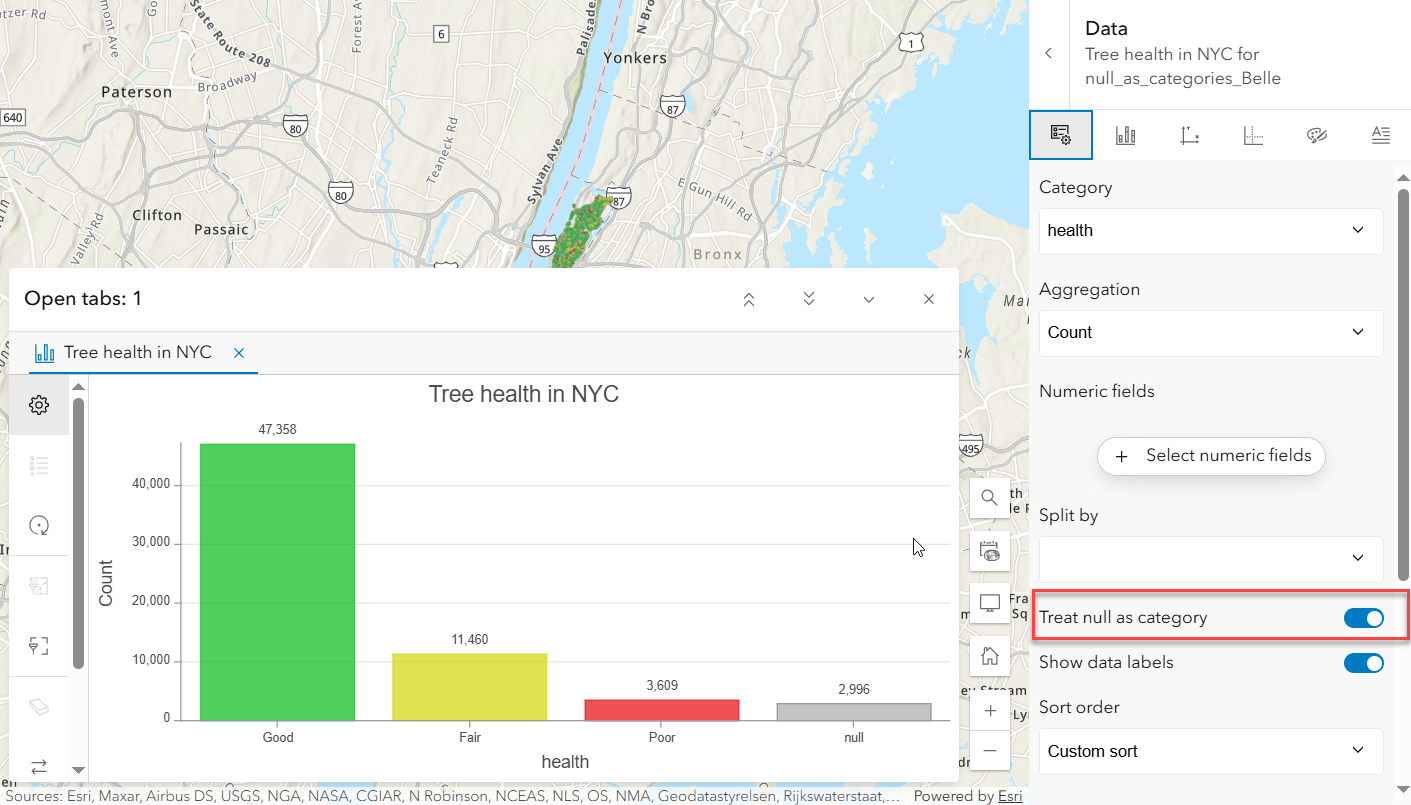This screenshot has height=805, width=1411.
Task: Open the chart Text formatting tab
Action: click(1381, 134)
